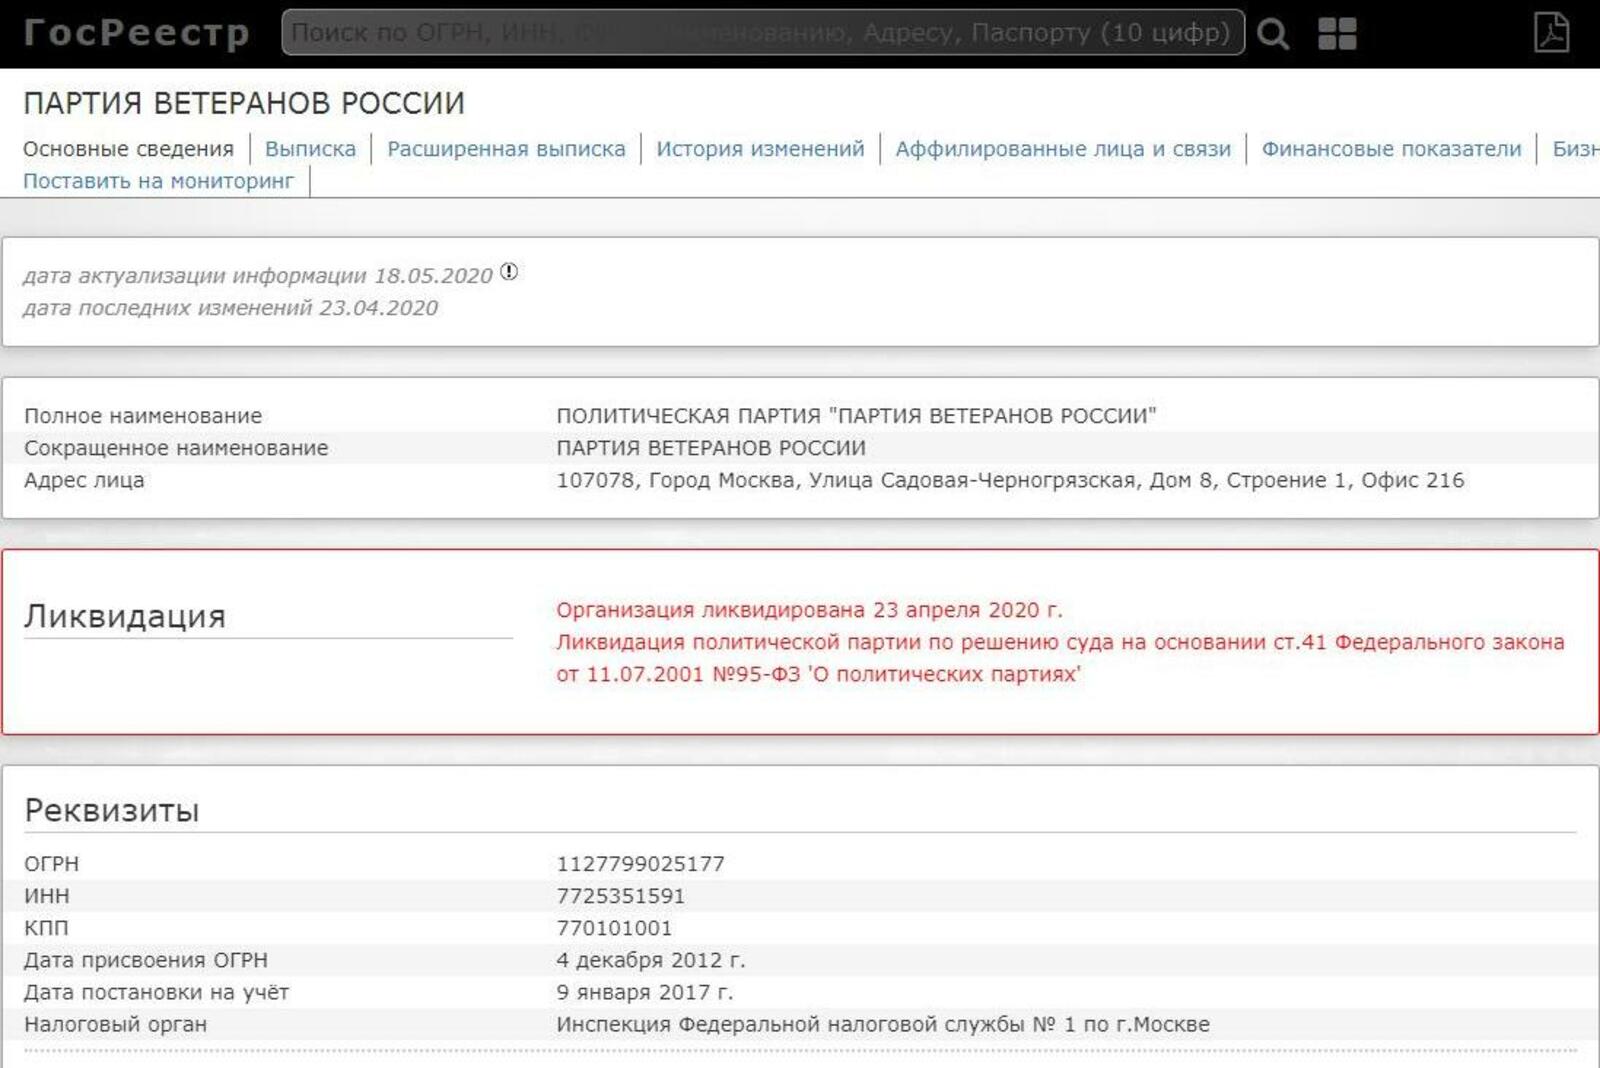Select the address starting with 107078
Image resolution: width=1600 pixels, height=1068 pixels.
click(1010, 480)
